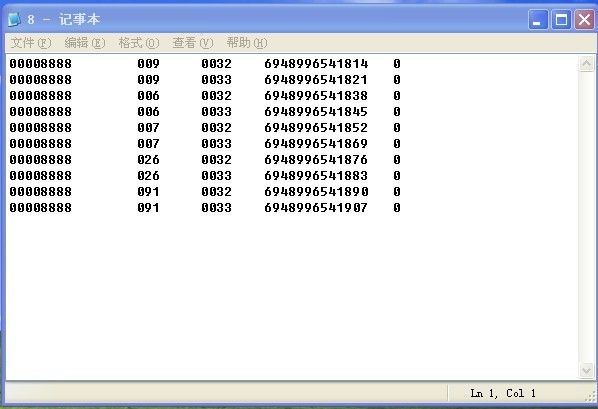Click the Notepad icon in title bar
598x409 pixels.
point(14,19)
